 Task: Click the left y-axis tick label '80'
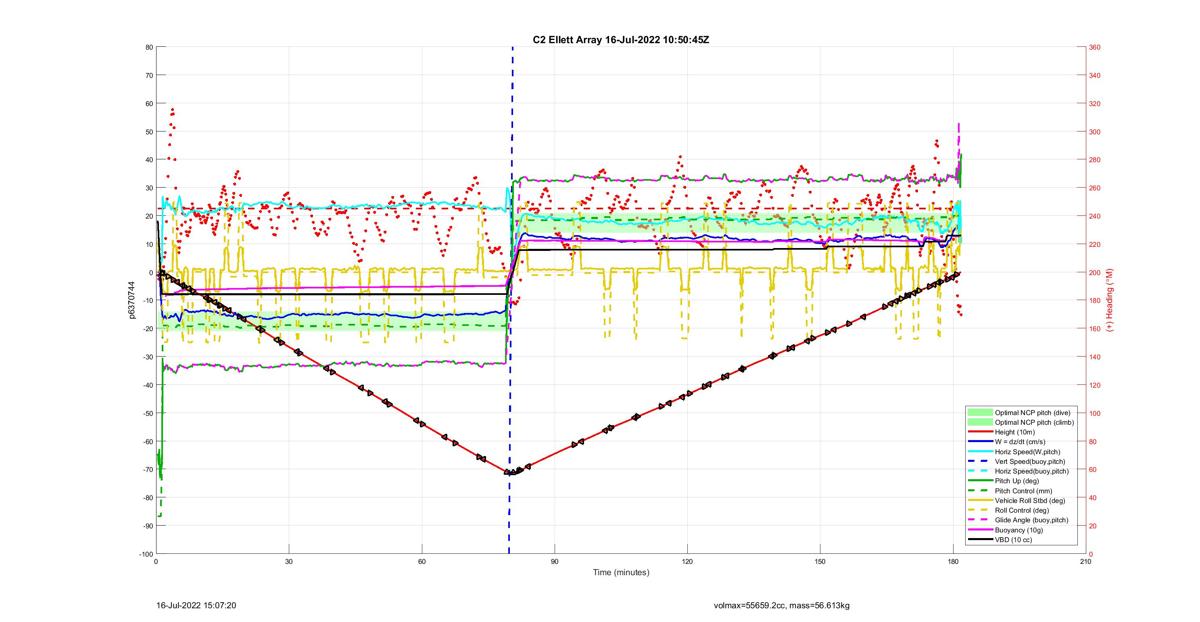148,47
